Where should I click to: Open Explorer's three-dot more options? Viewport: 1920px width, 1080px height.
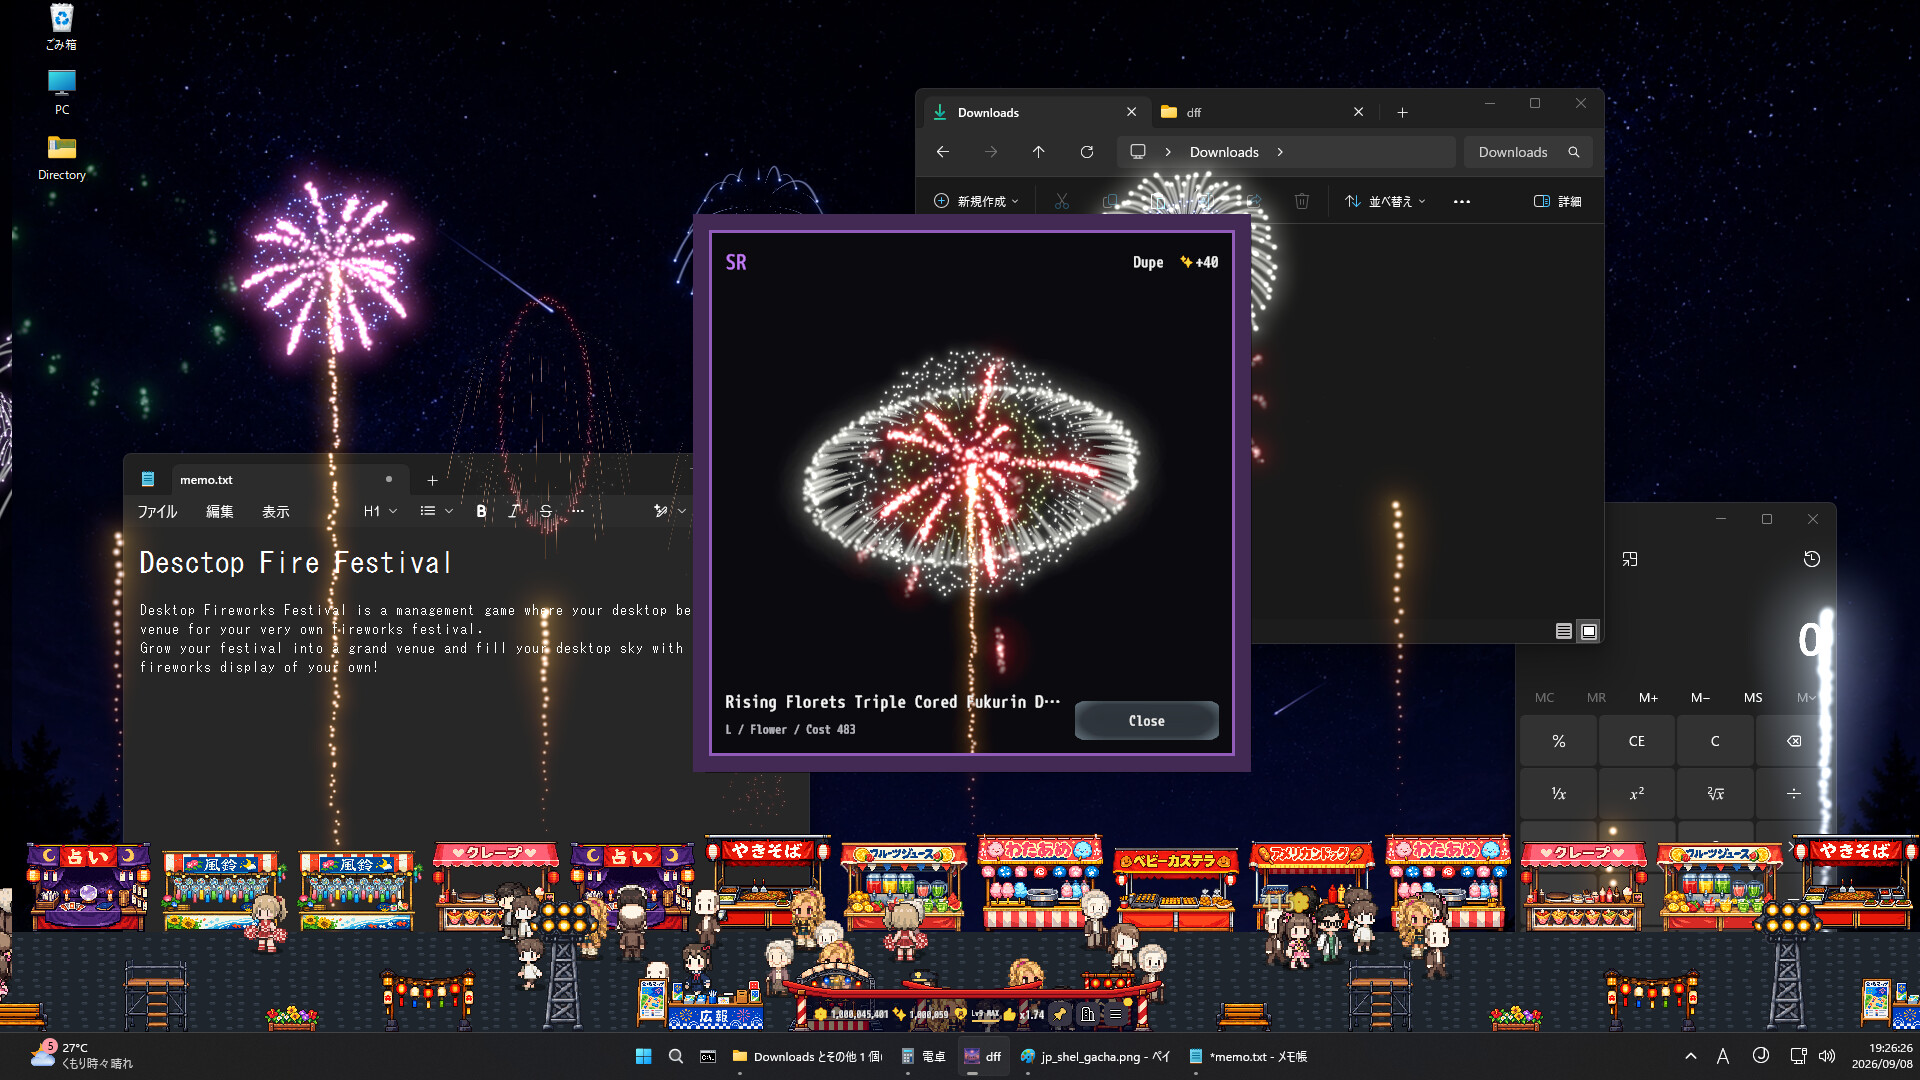point(1462,202)
